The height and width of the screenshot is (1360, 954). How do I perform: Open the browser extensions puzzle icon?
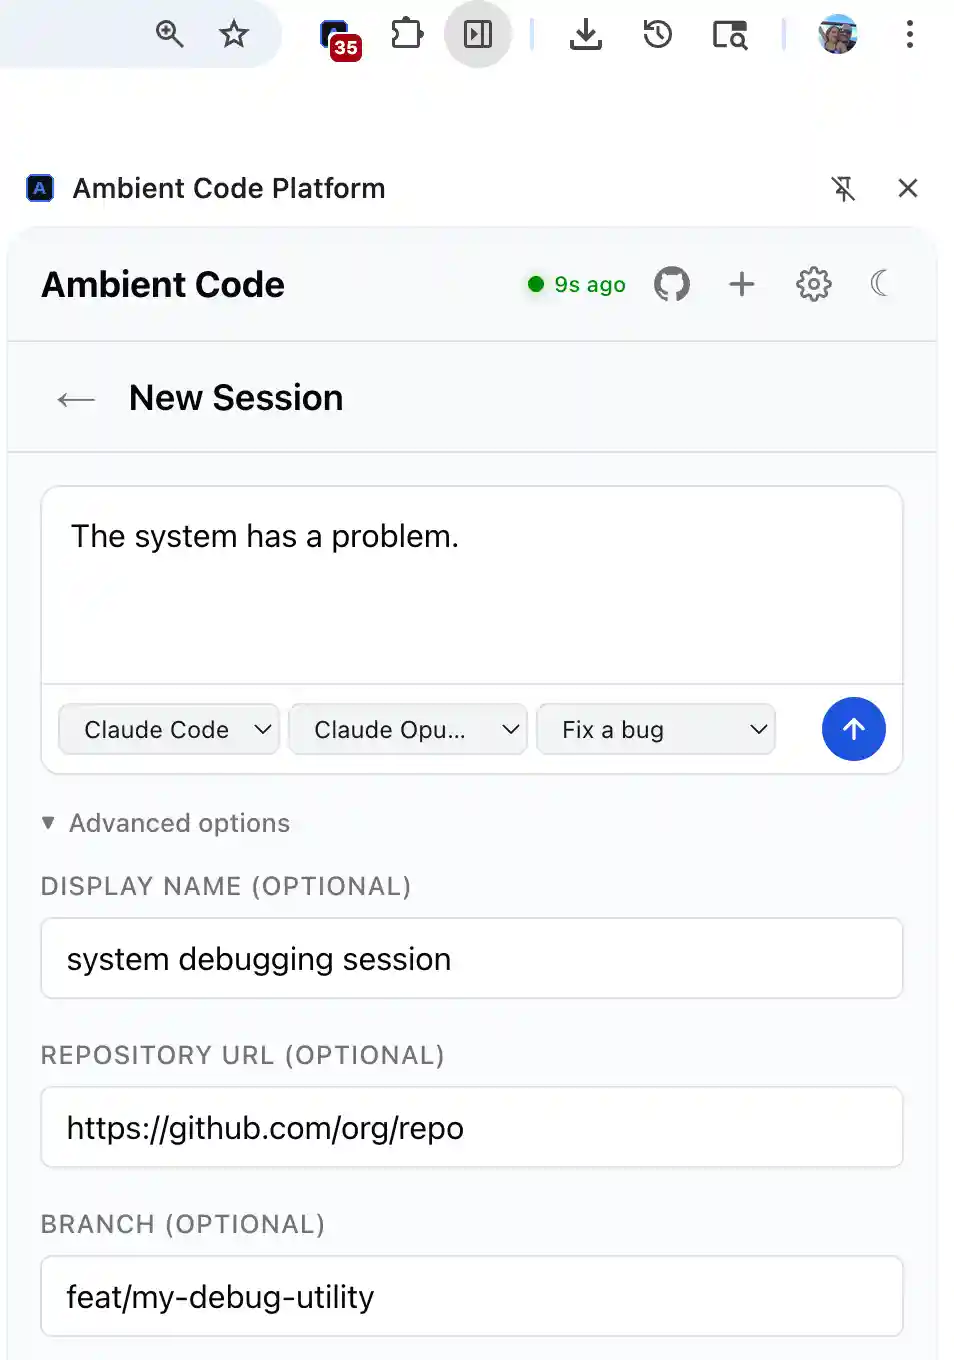[407, 35]
